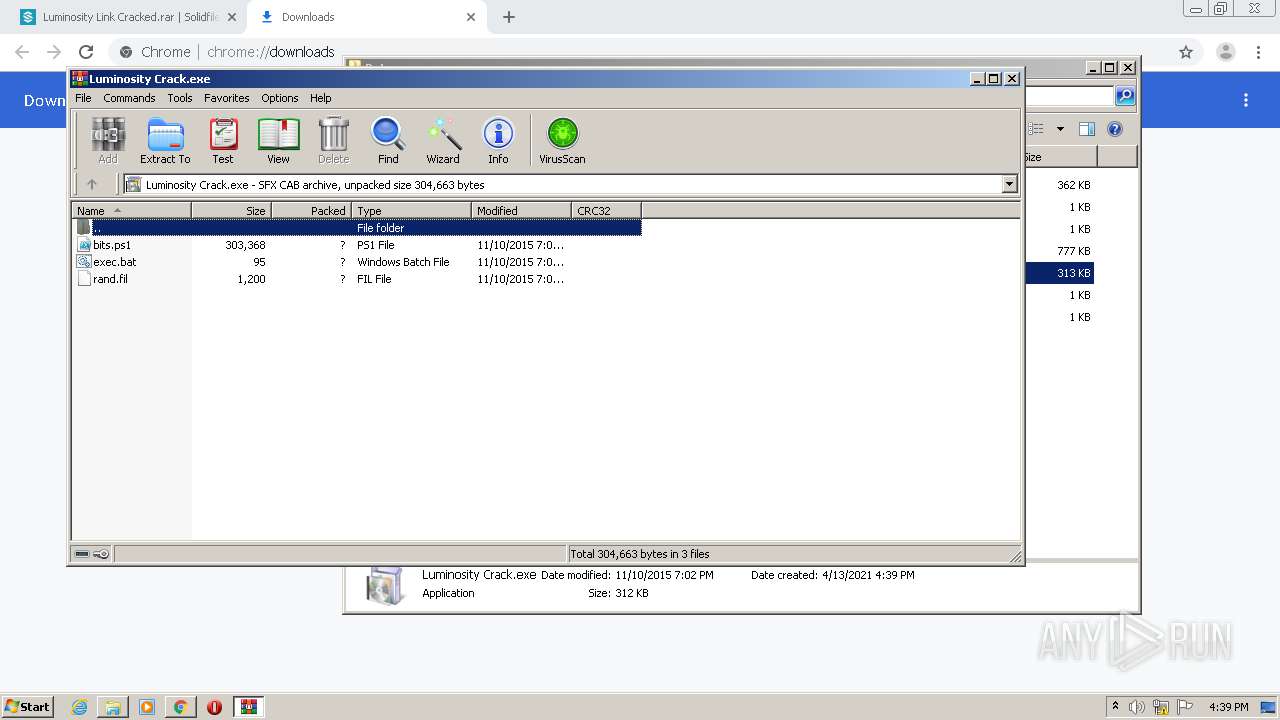Go up one level with arrow icon

pyautogui.click(x=92, y=184)
